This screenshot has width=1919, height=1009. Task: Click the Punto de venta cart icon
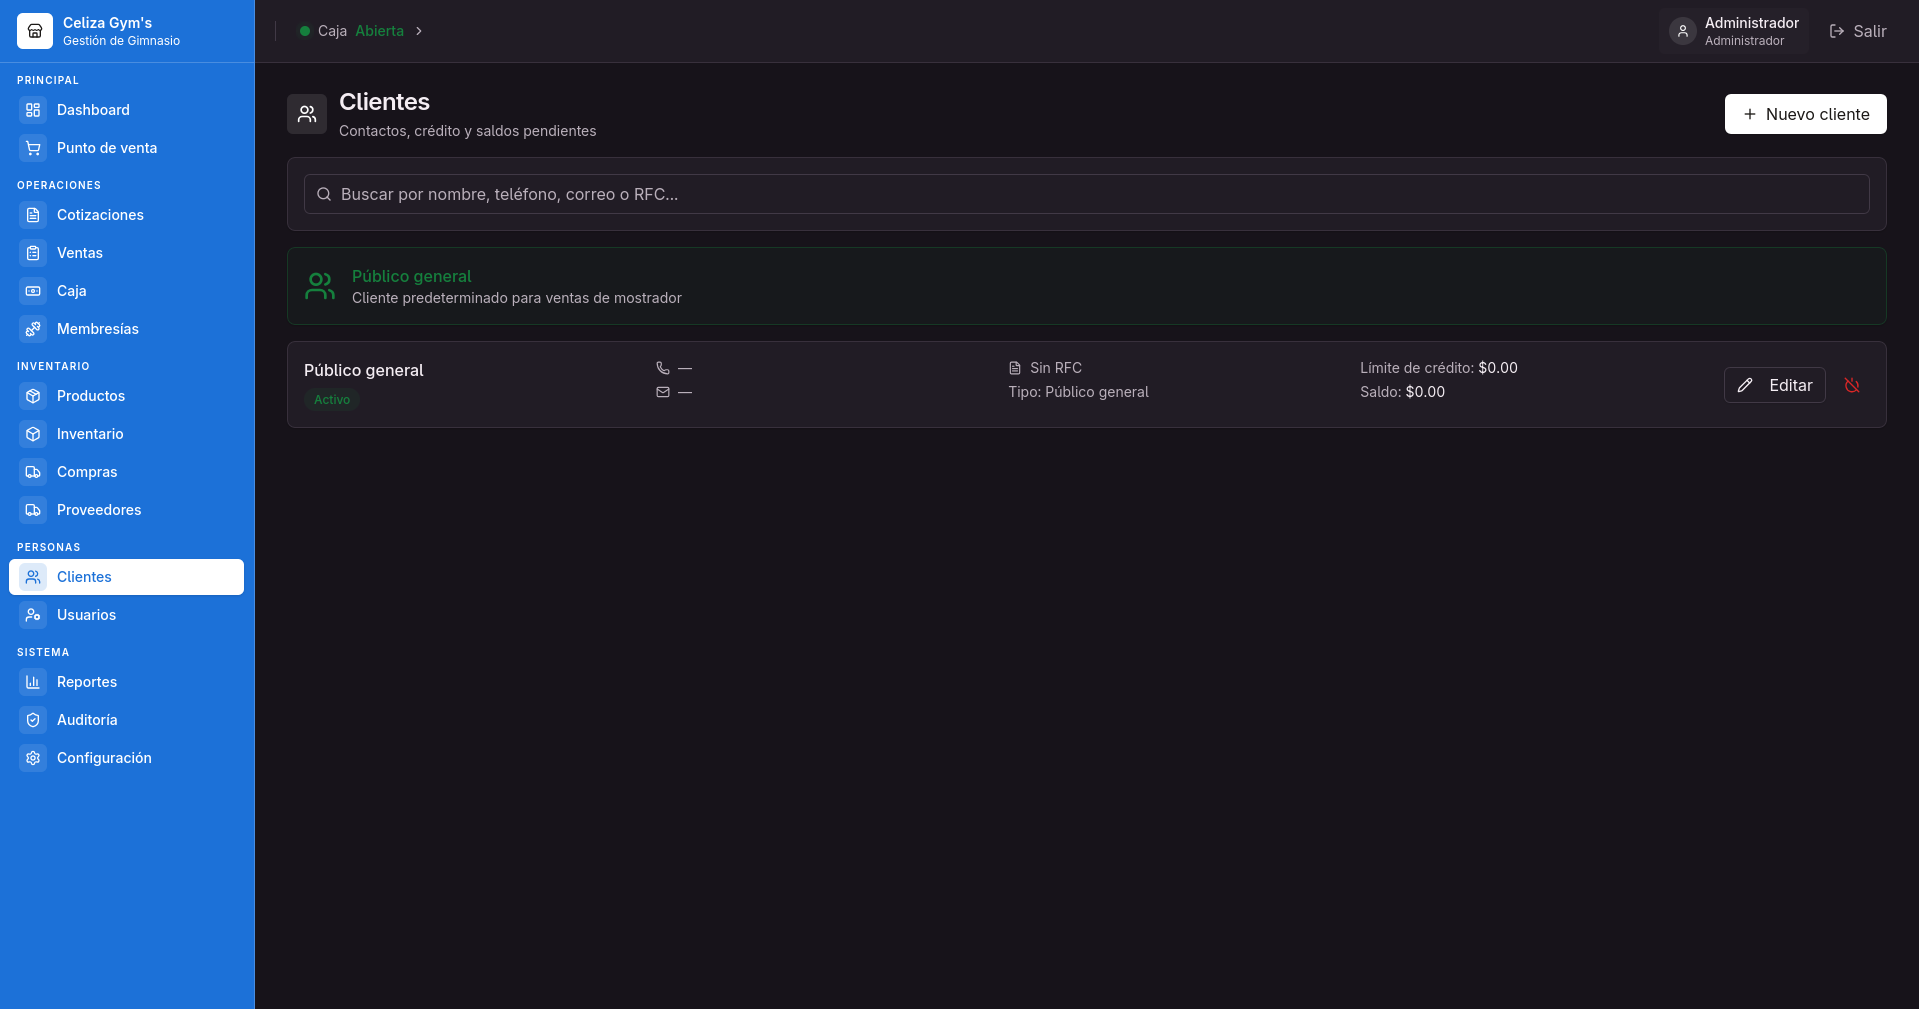pos(33,148)
